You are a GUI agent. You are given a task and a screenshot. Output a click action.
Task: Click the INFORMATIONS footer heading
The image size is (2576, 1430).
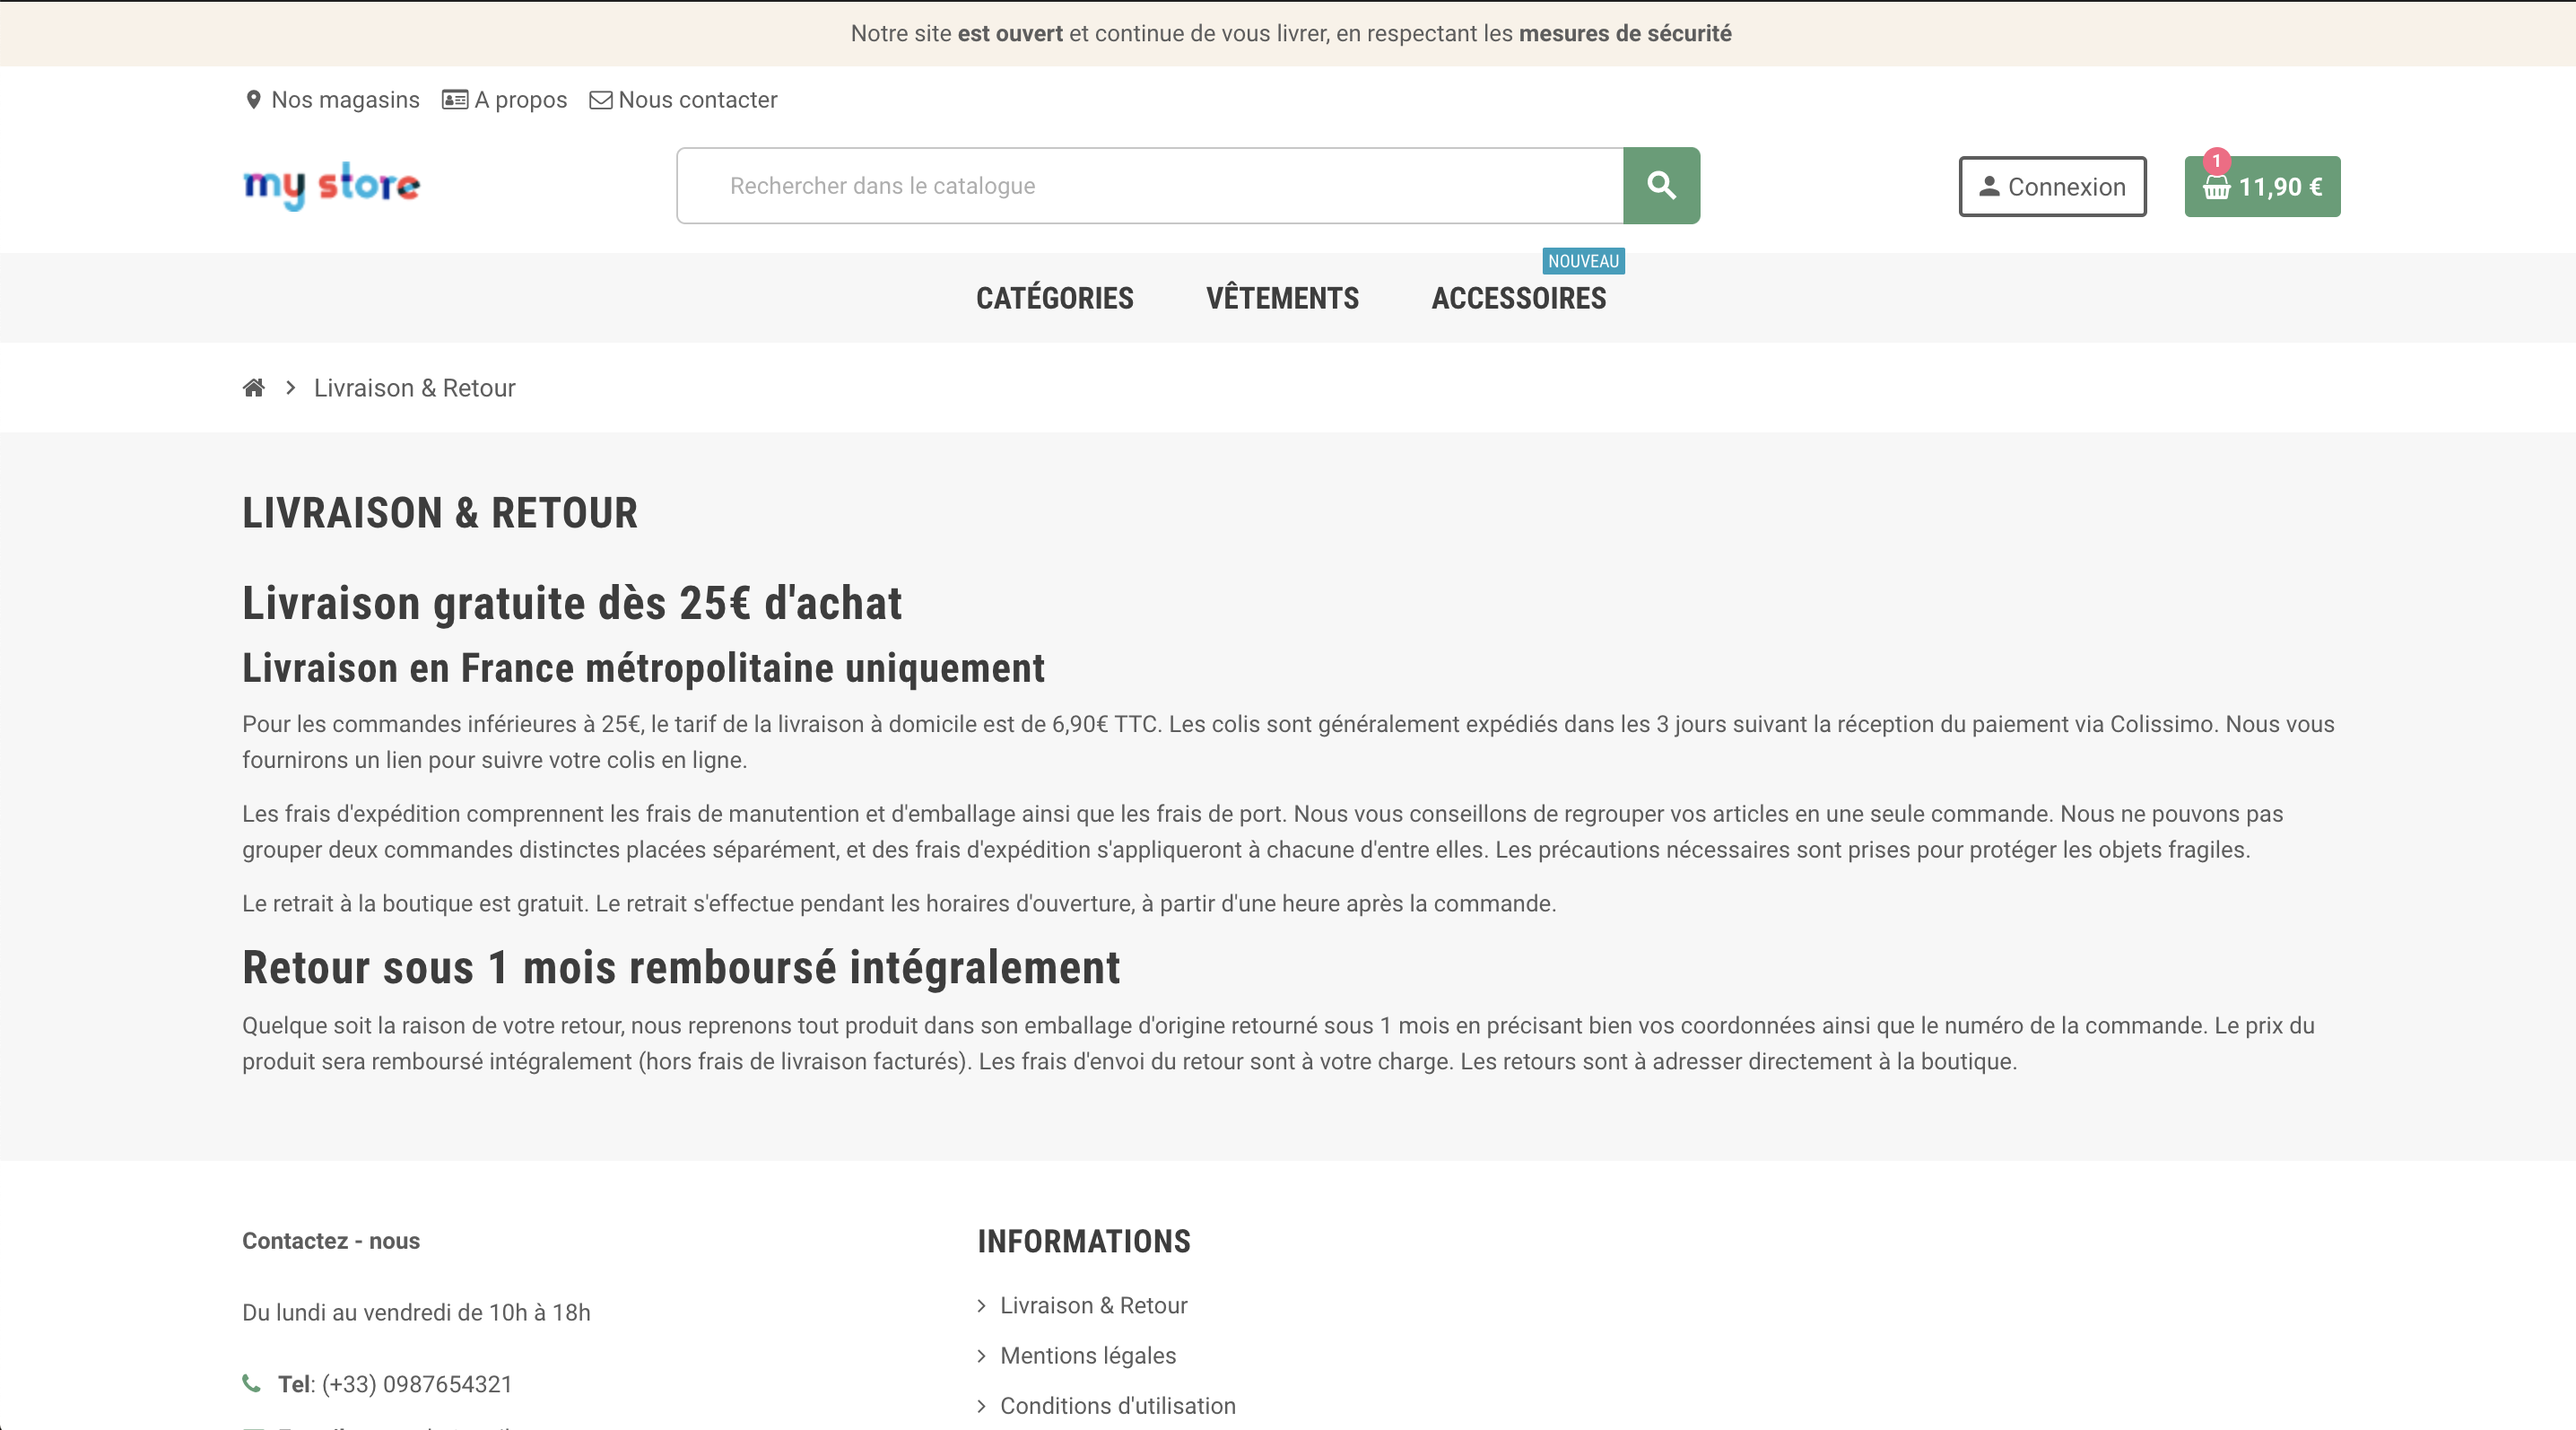(x=1084, y=1241)
